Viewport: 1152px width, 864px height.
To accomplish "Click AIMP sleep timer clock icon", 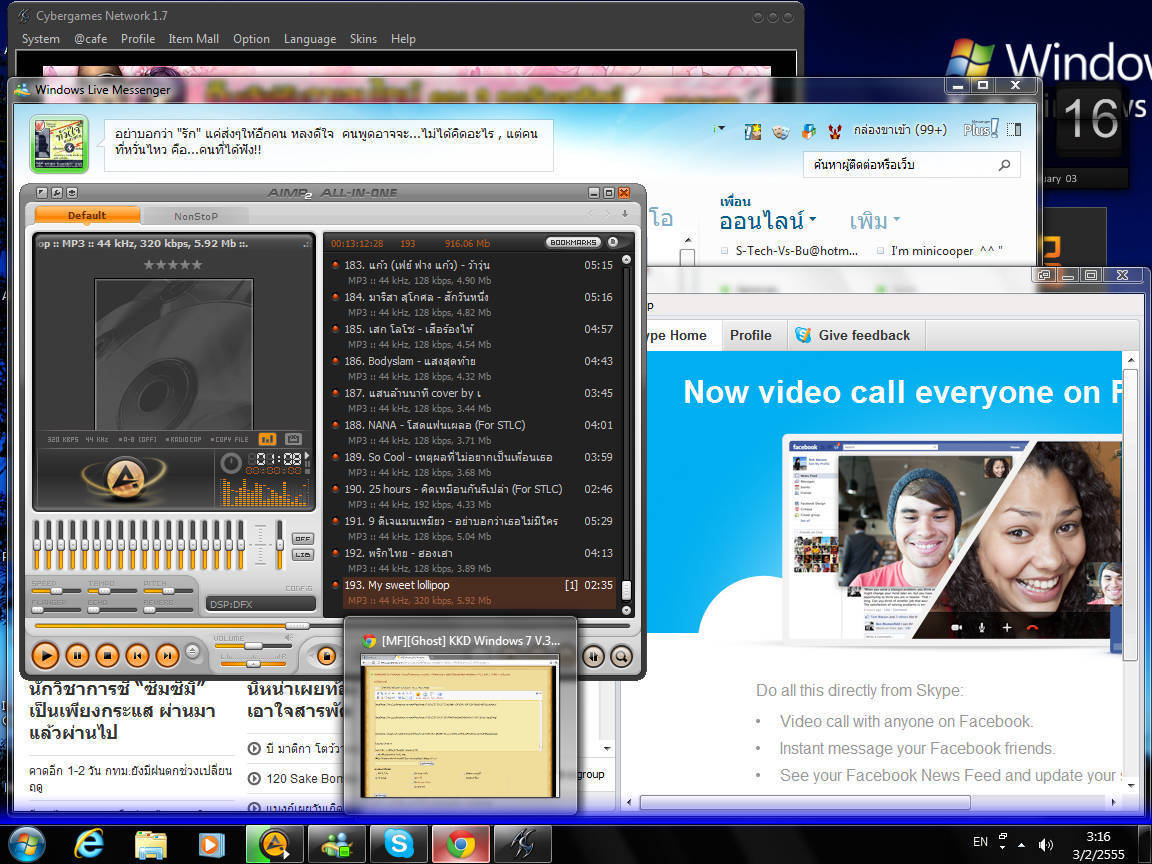I will click(x=231, y=462).
